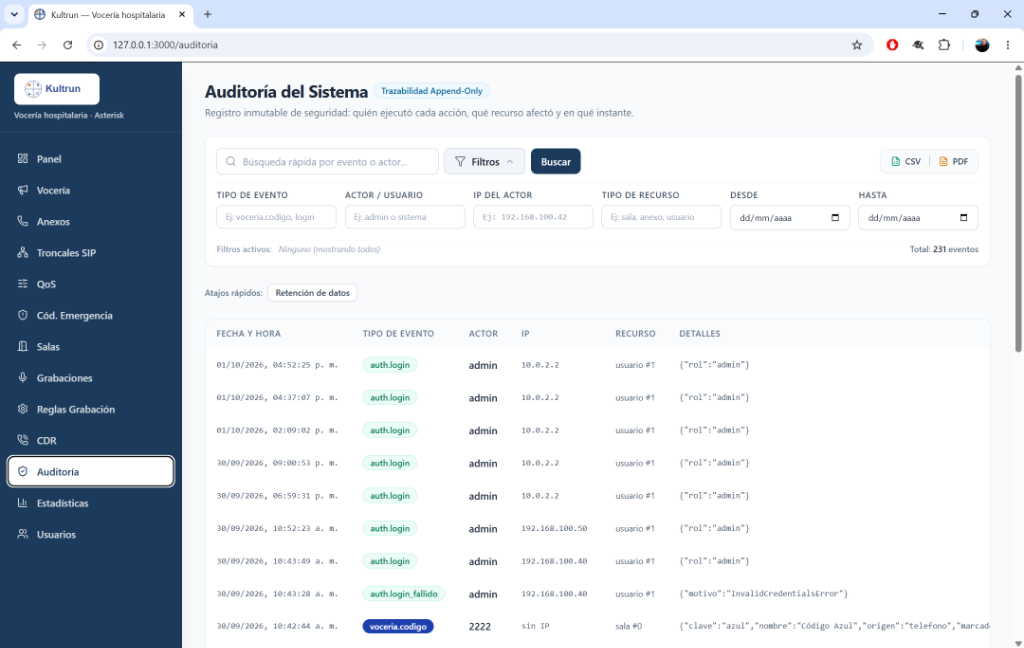Click the Actor / Usuario filter field
Viewport: 1024px width, 648px height.
(x=405, y=217)
